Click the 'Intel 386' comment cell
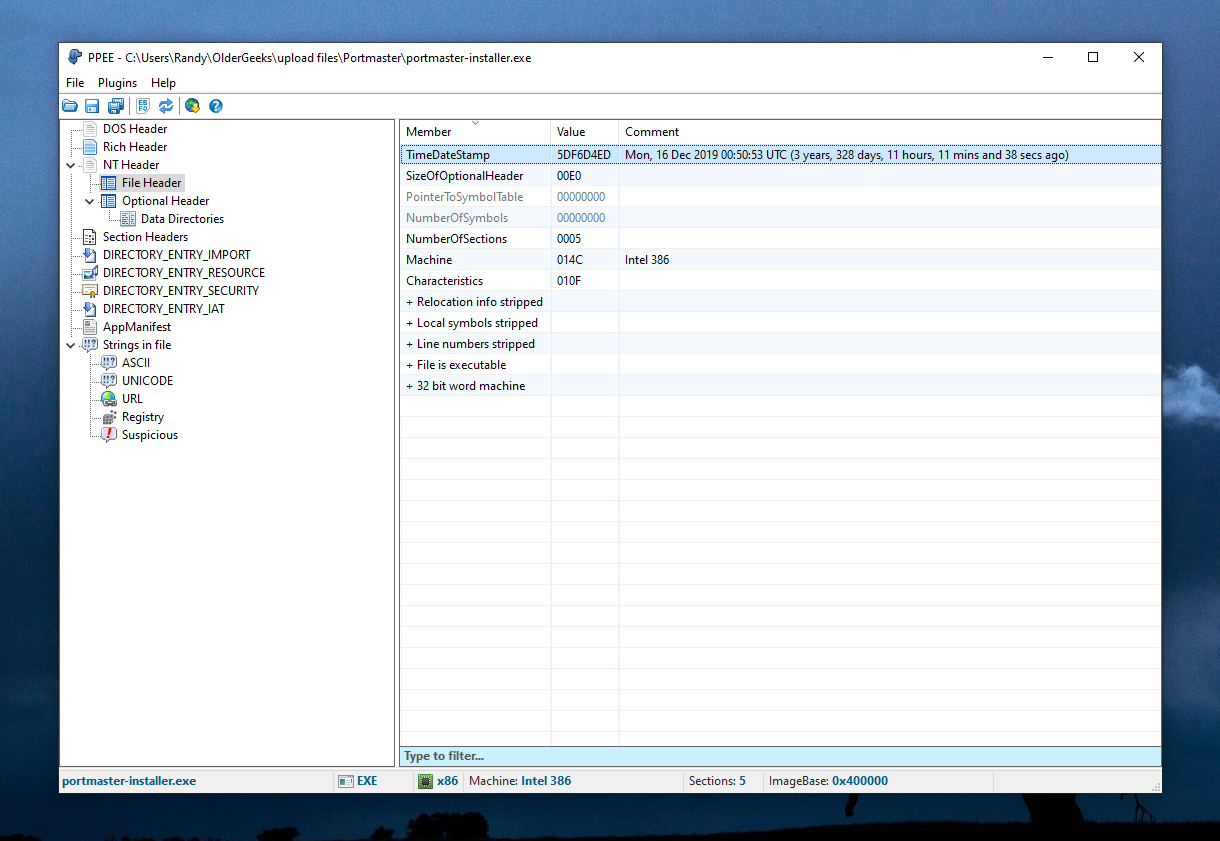This screenshot has height=841, width=1220. tap(890, 260)
